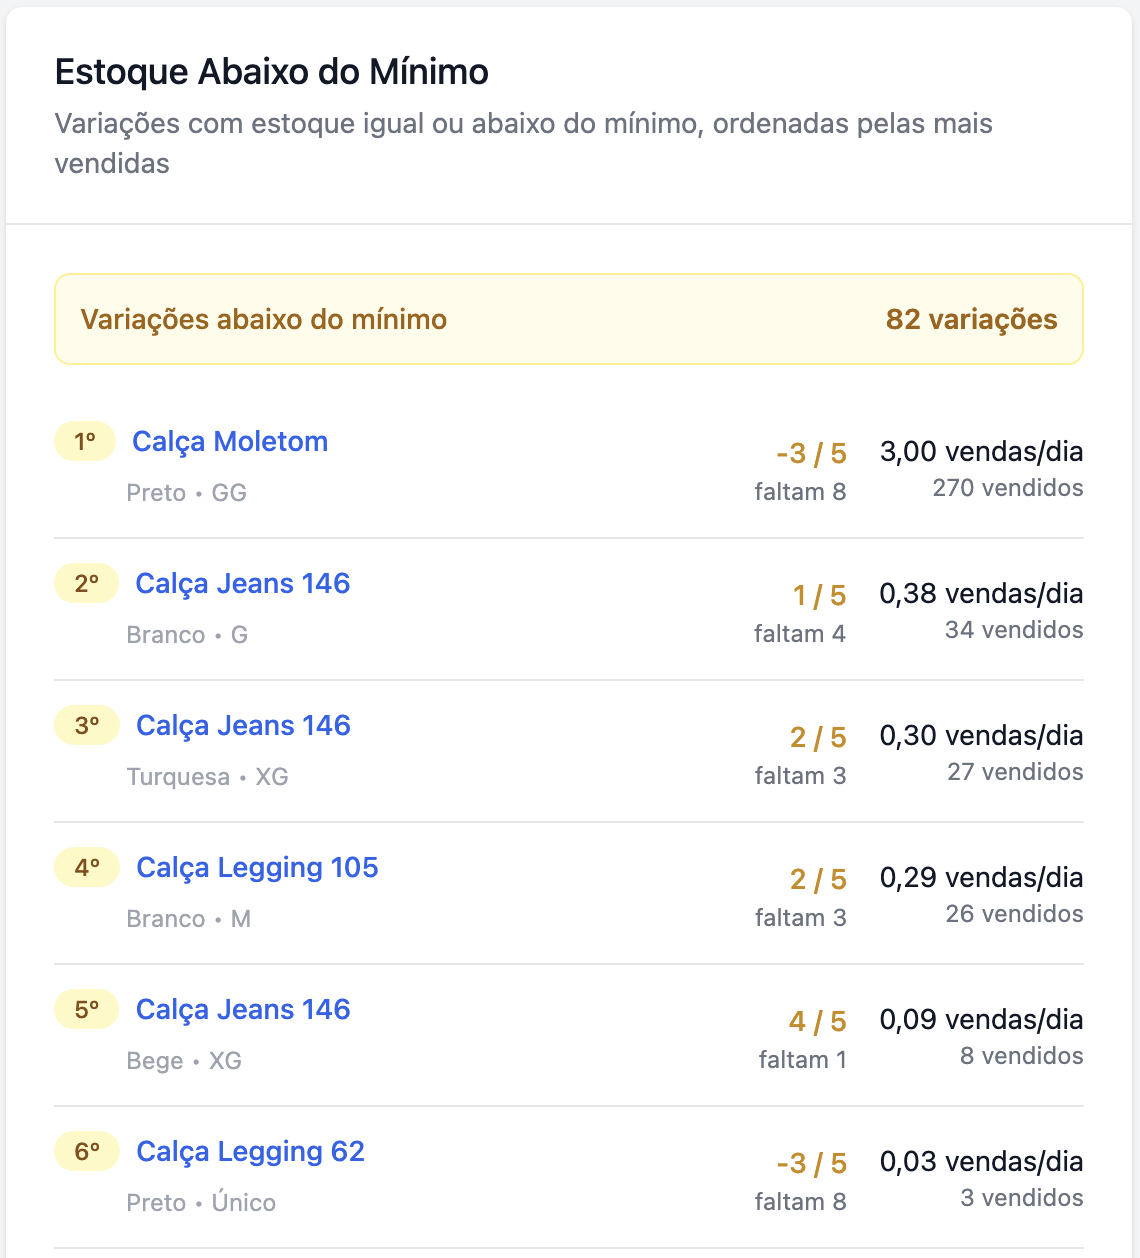Click the 4 / 5 stock indicator
The image size is (1140, 1258).
click(817, 1022)
